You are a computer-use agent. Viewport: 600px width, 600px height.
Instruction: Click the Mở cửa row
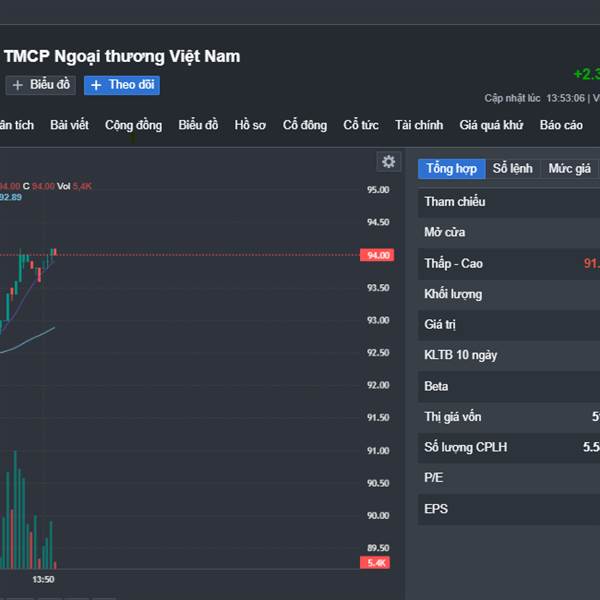(x=509, y=232)
